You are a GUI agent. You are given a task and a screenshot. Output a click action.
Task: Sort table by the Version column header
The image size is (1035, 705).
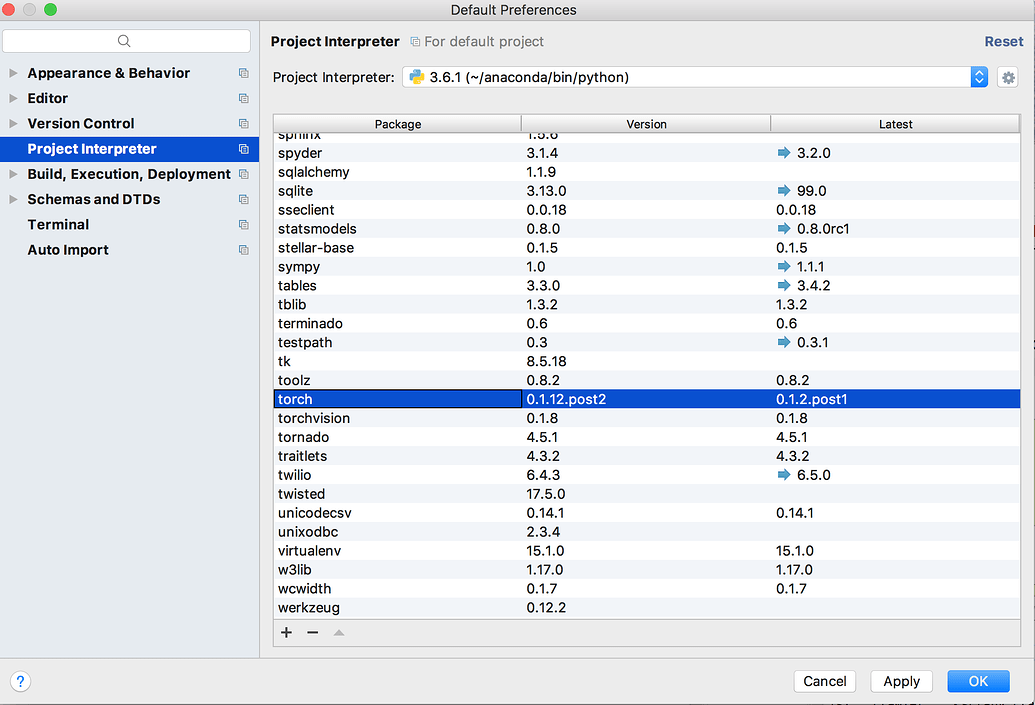(646, 124)
